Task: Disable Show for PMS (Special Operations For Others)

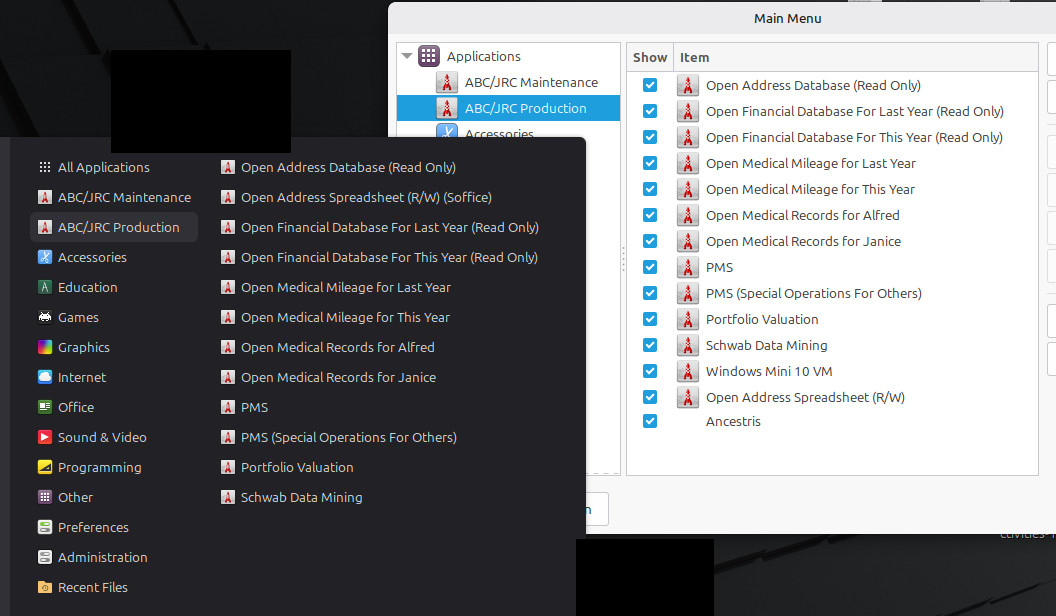Action: point(650,293)
